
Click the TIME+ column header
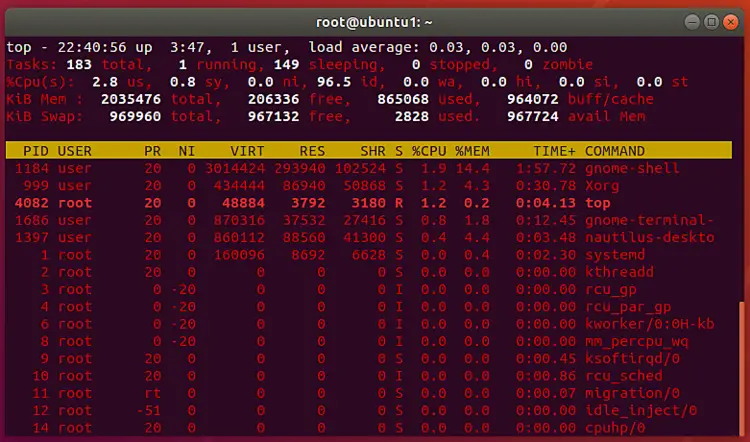pyautogui.click(x=555, y=151)
